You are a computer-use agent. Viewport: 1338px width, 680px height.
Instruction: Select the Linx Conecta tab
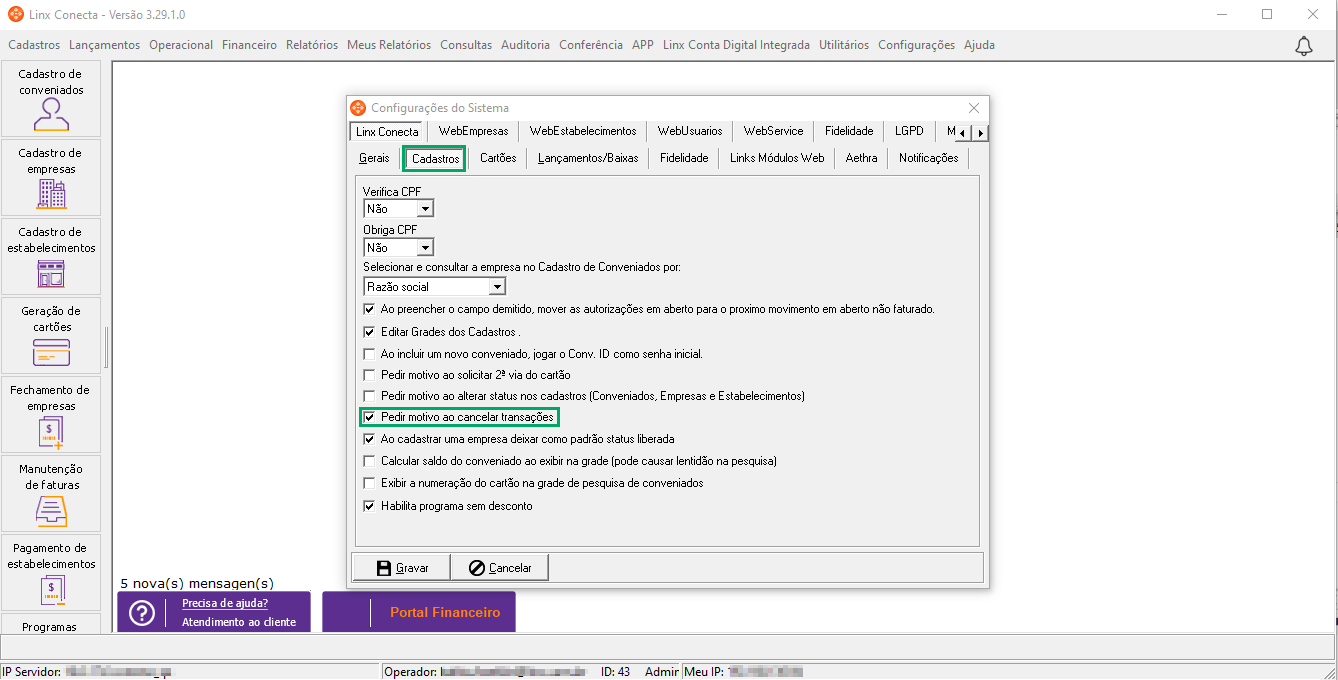pyautogui.click(x=388, y=131)
